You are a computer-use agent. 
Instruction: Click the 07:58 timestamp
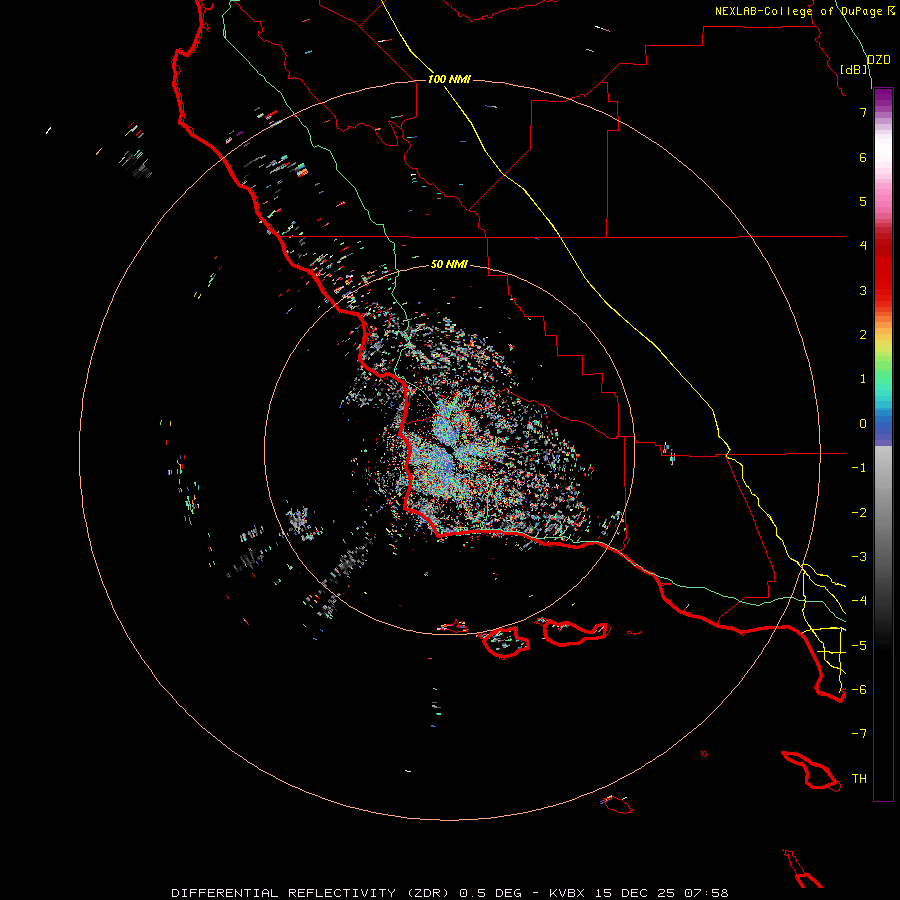[706, 893]
